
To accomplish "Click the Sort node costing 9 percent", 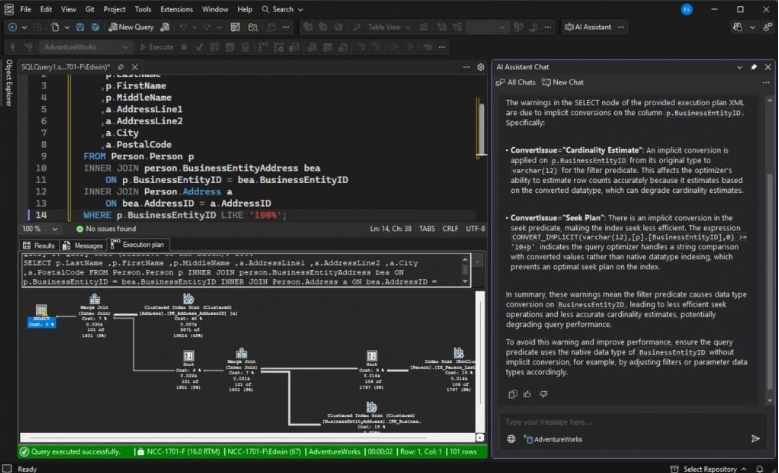I will 371,369.
